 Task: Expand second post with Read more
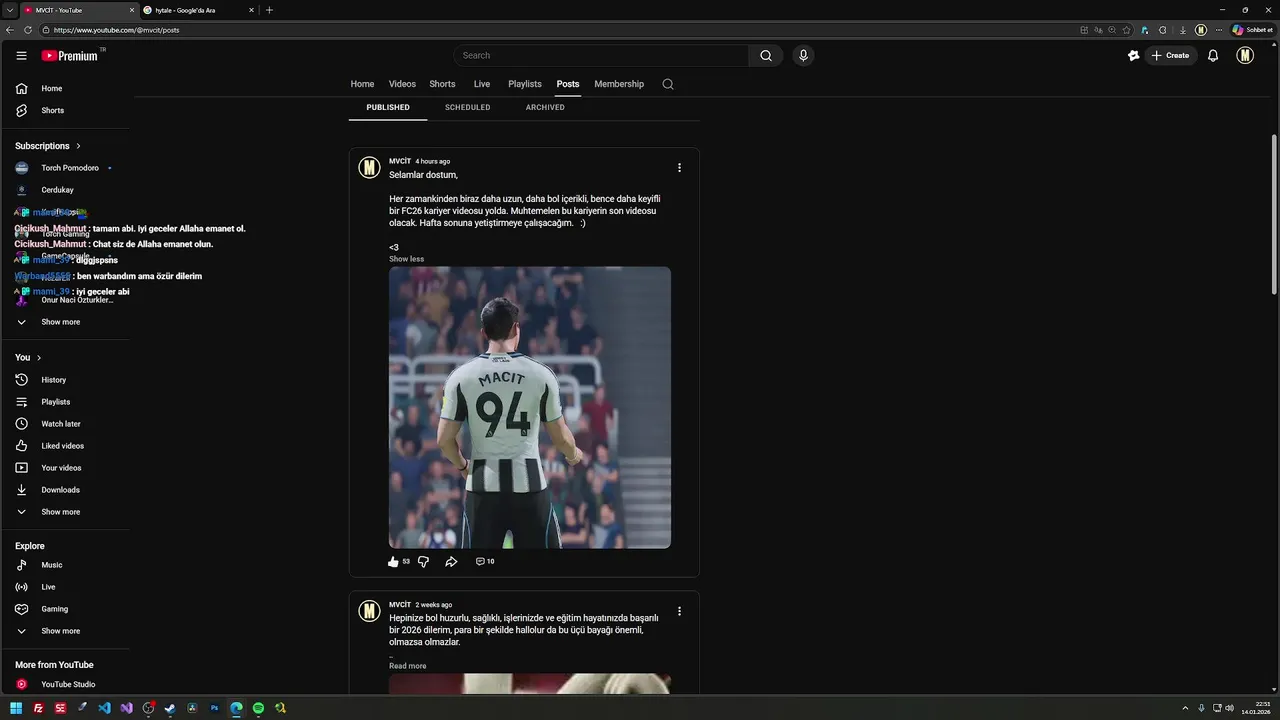coord(407,666)
